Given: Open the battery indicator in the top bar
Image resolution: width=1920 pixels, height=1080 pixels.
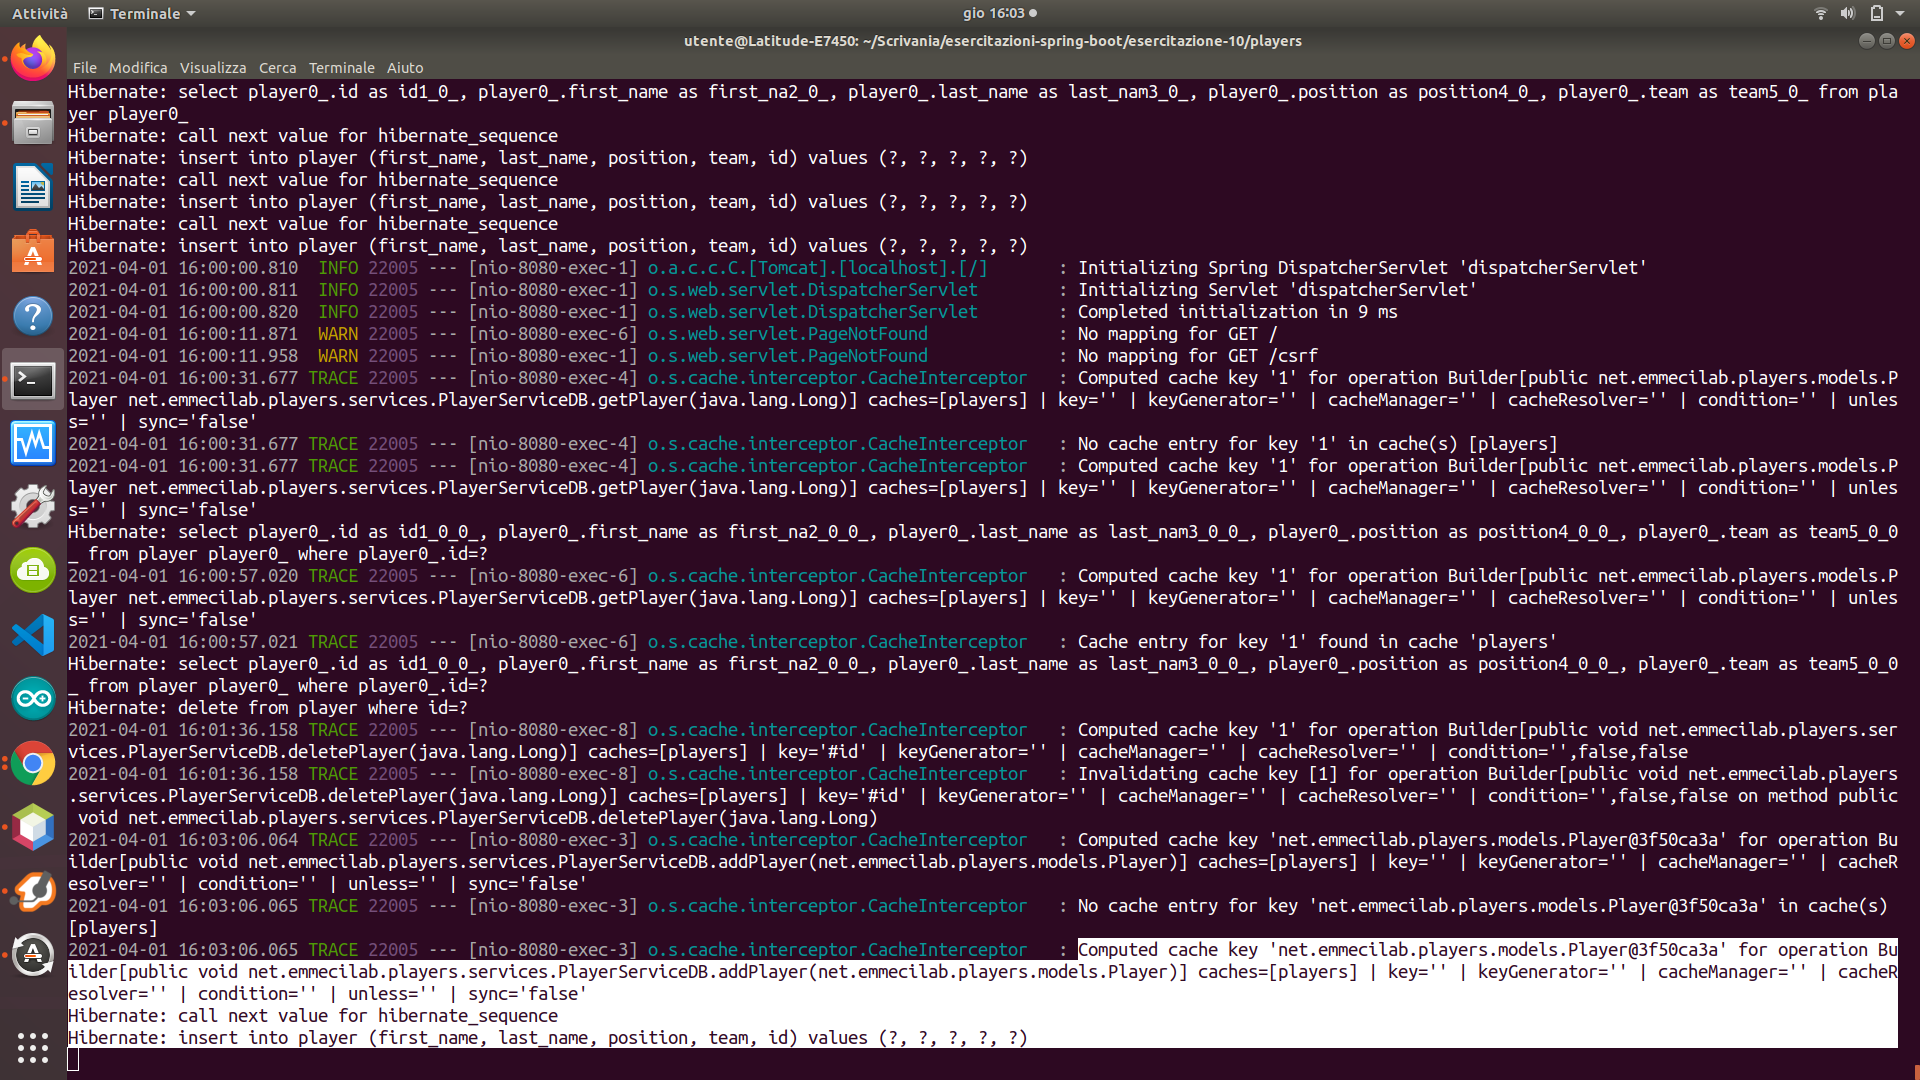Looking at the screenshot, I should [x=1877, y=13].
